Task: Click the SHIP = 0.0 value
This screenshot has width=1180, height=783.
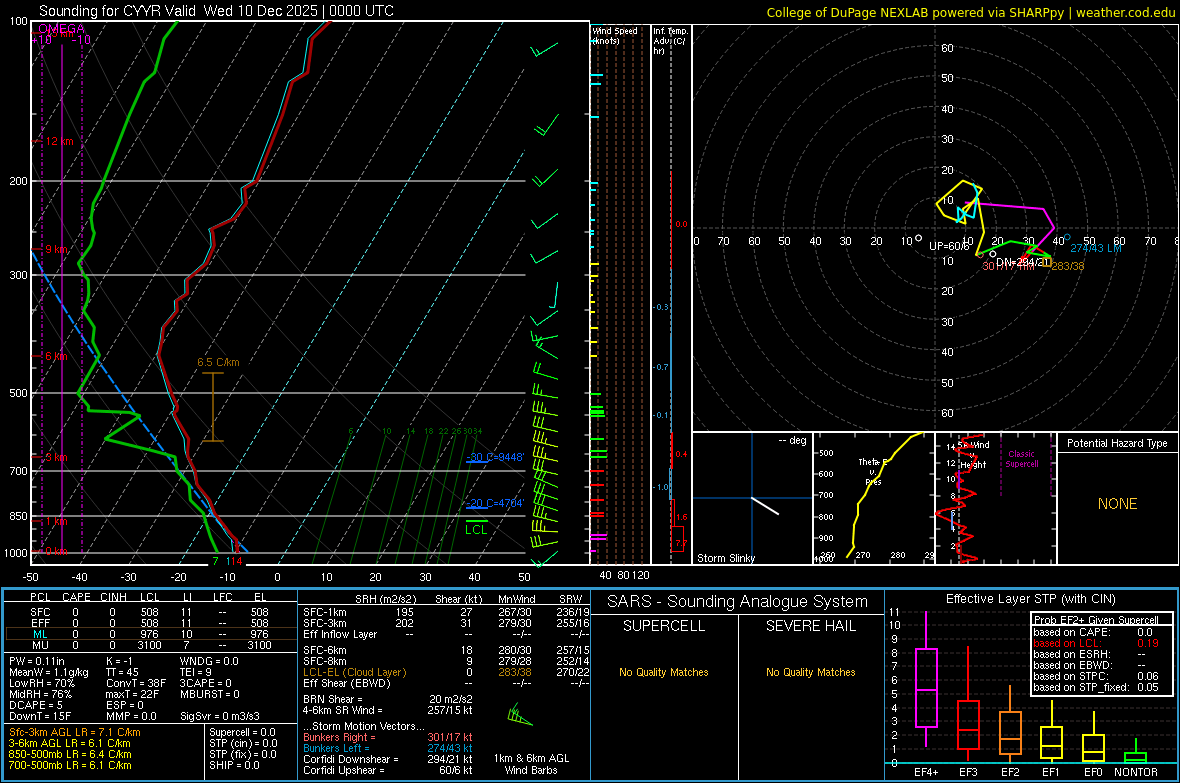Action: 234,766
